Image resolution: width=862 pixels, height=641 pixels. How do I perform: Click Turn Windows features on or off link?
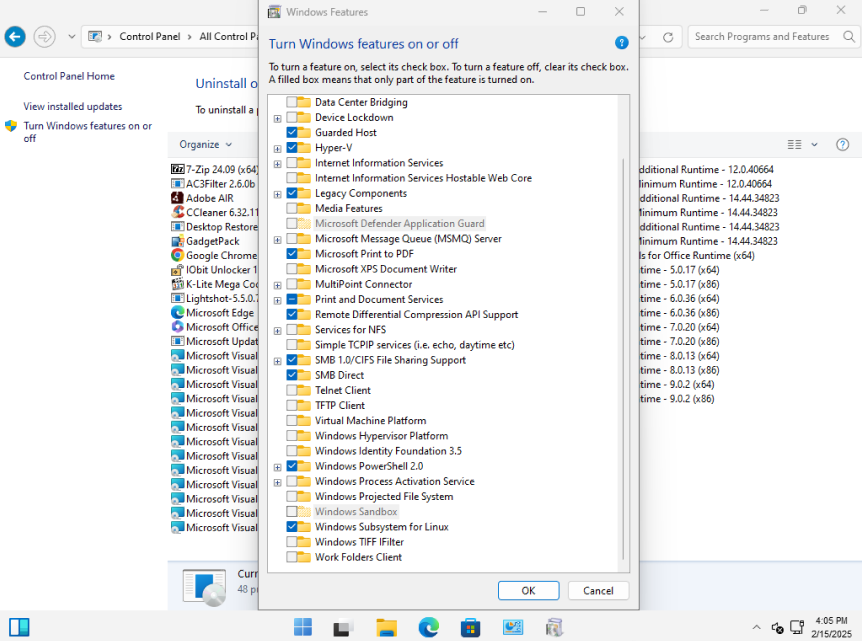coord(87,132)
